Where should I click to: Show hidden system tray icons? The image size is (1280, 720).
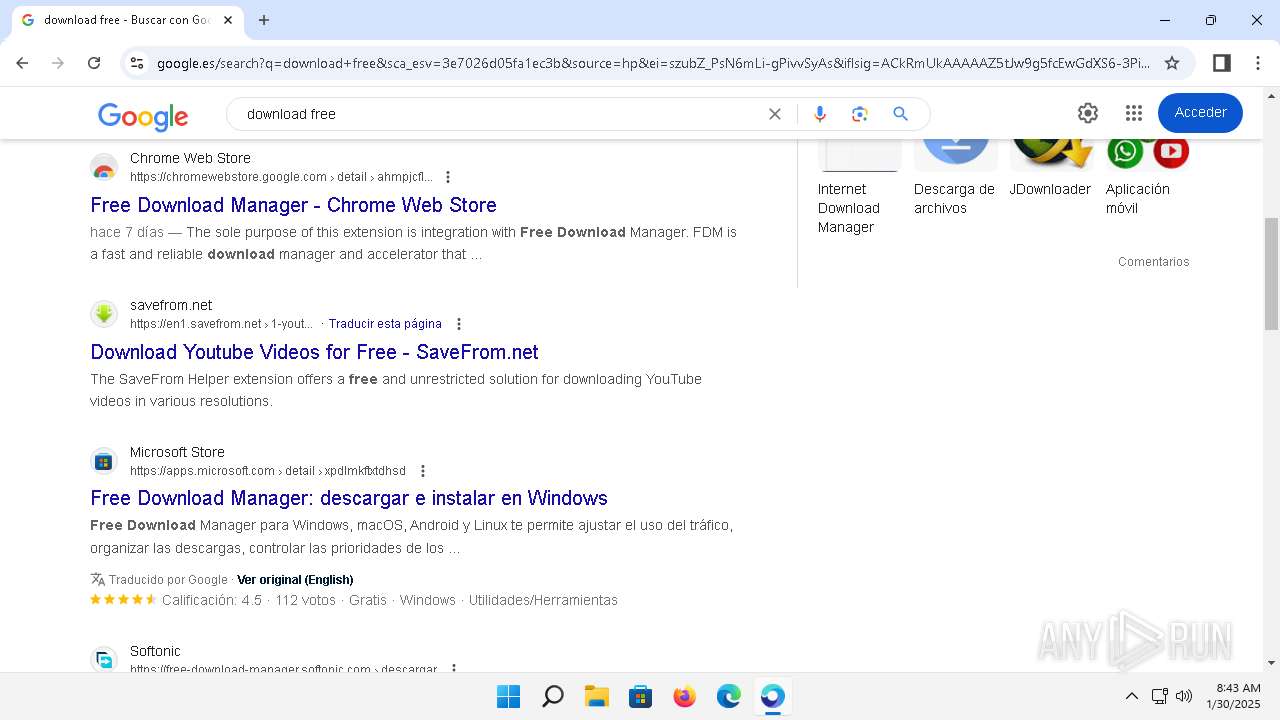click(x=1131, y=696)
